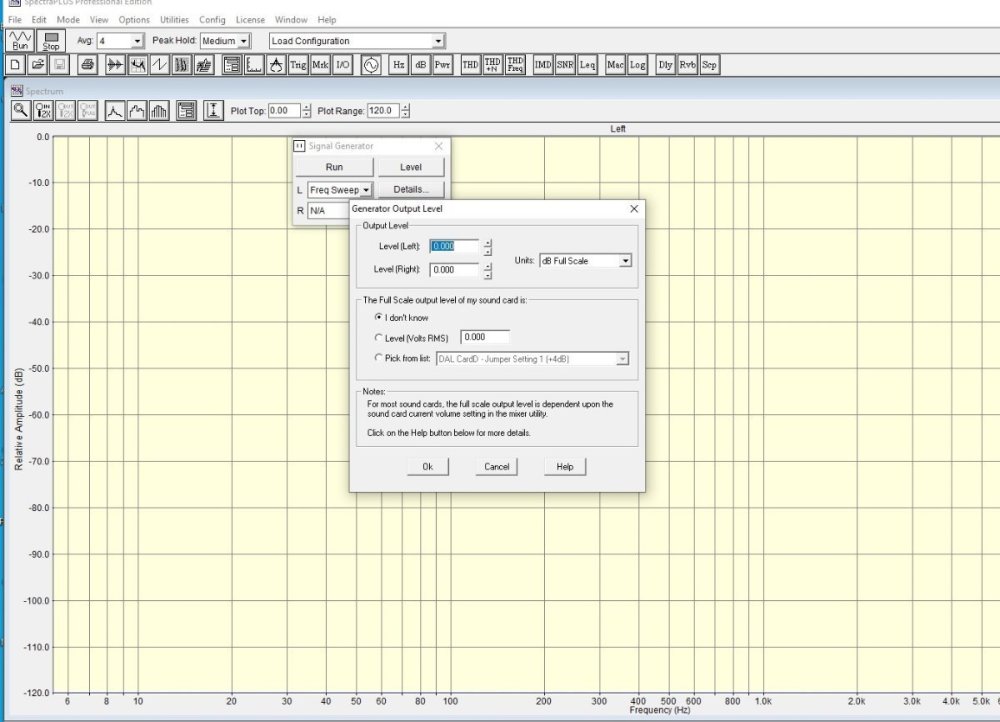Image resolution: width=1000 pixels, height=722 pixels.
Task: Open the Utilities menu
Action: 174,20
